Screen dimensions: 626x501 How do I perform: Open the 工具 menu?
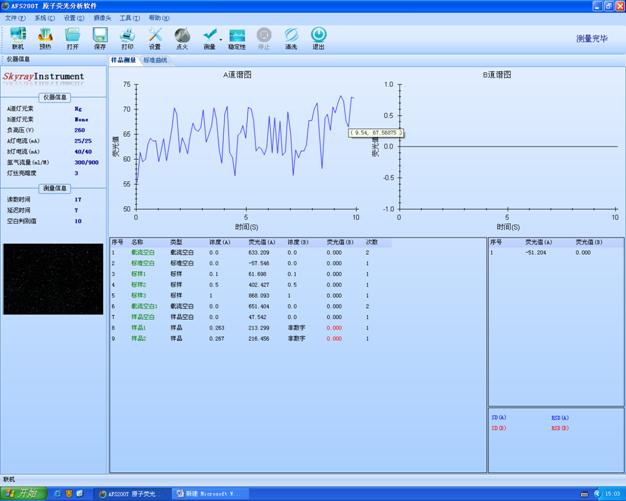click(129, 18)
